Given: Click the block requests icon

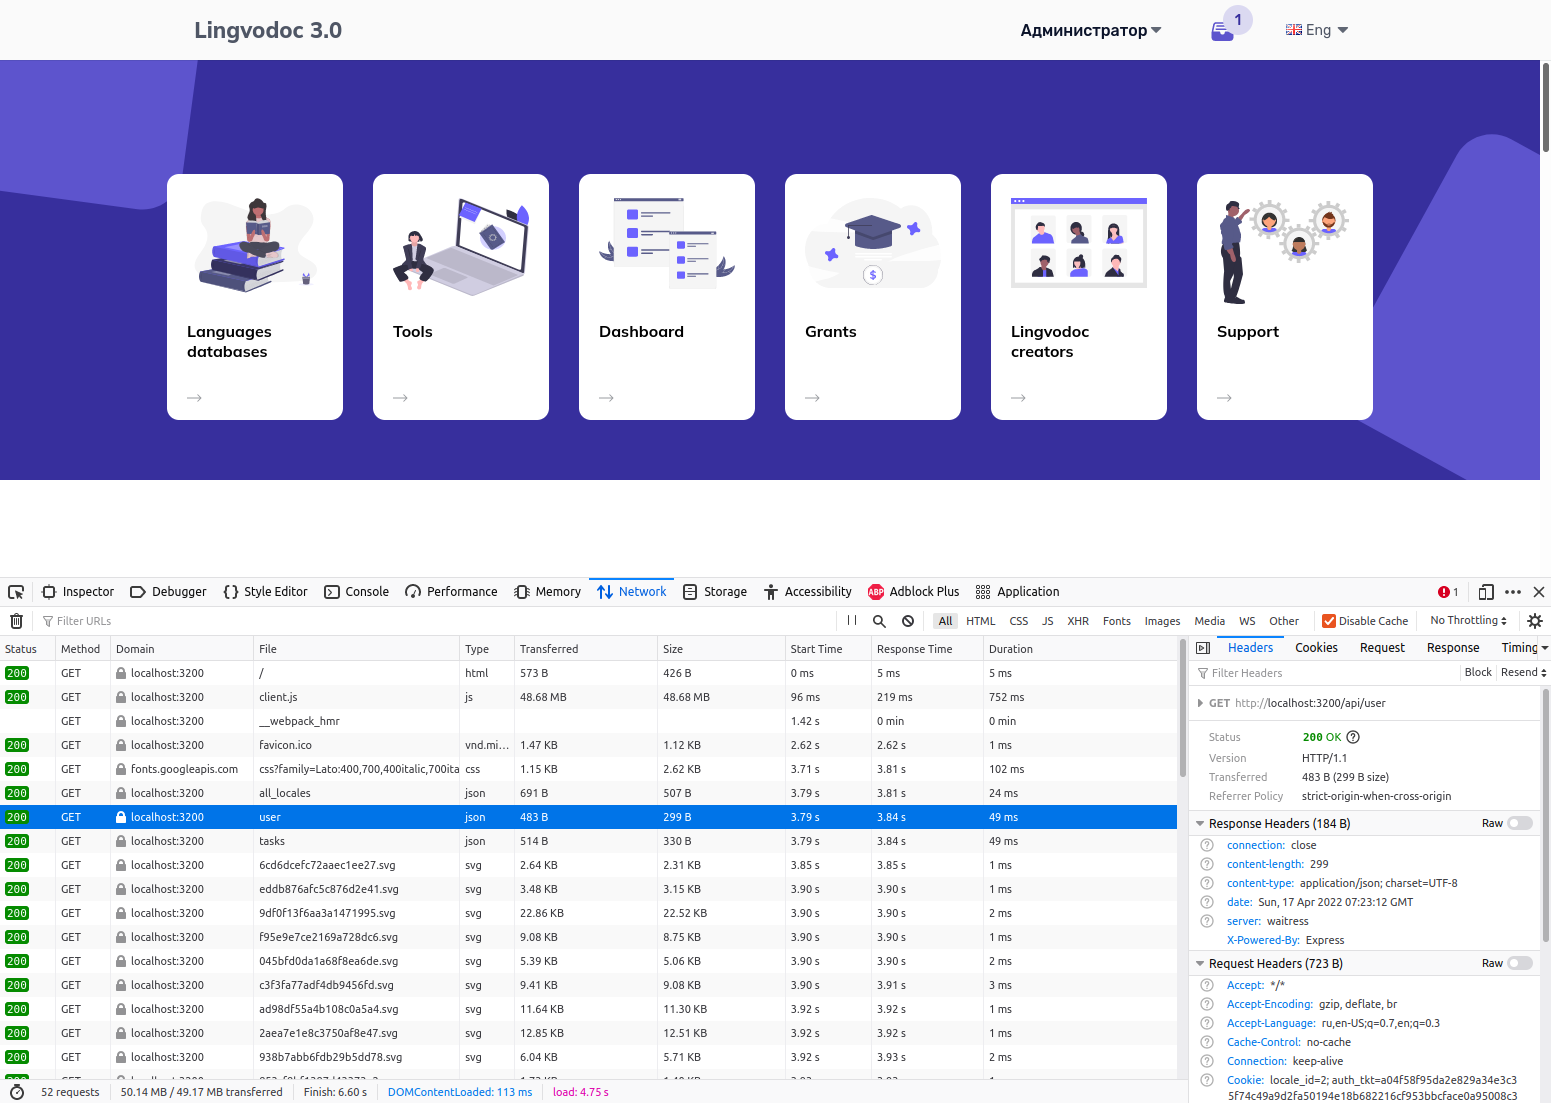Looking at the screenshot, I should pyautogui.click(x=907, y=620).
